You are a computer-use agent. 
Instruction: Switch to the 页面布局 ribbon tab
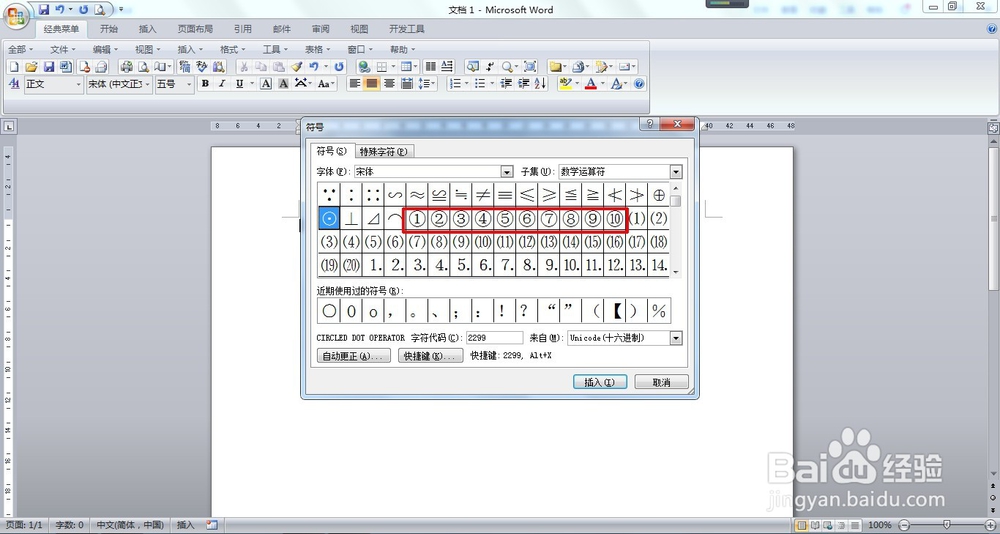pyautogui.click(x=195, y=29)
